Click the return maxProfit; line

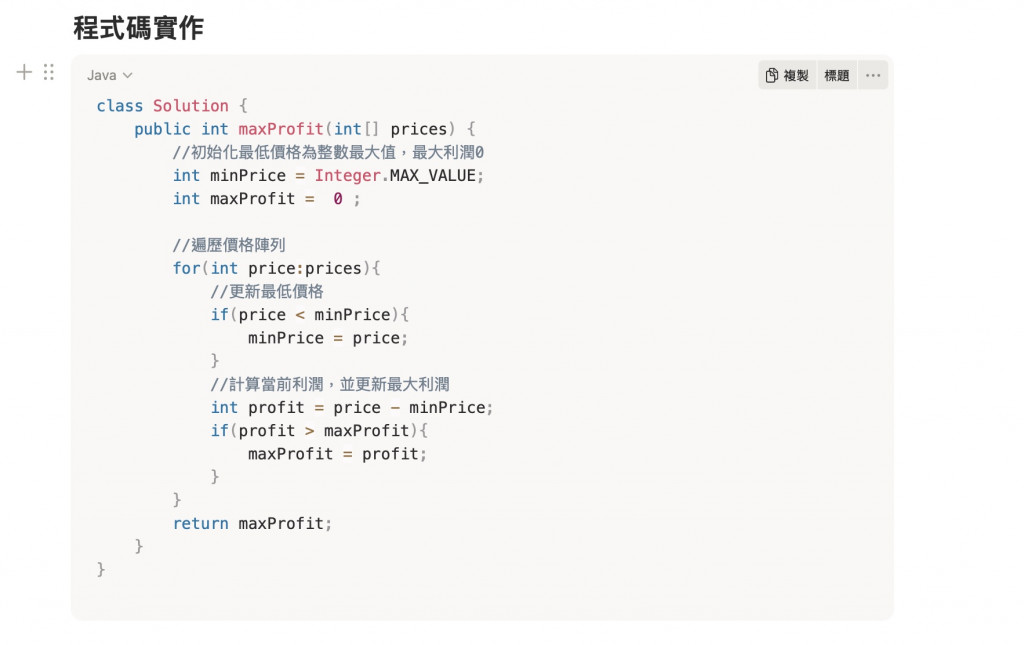[x=252, y=524]
